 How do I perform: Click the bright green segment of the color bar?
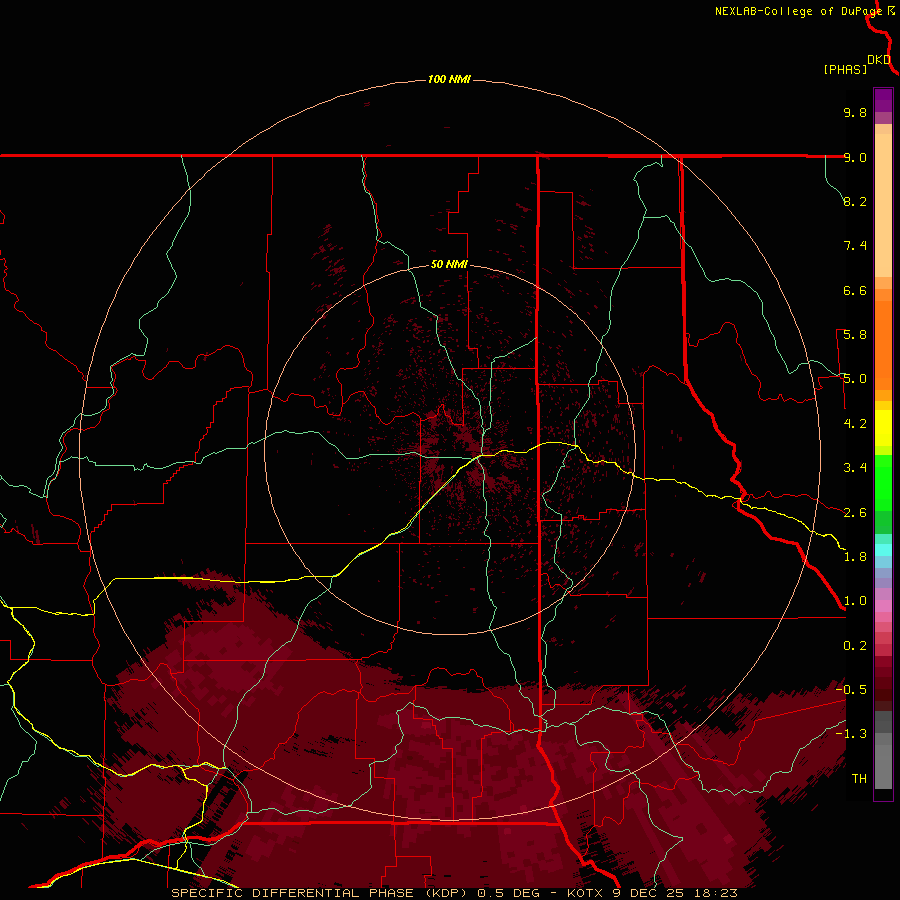coord(883,482)
